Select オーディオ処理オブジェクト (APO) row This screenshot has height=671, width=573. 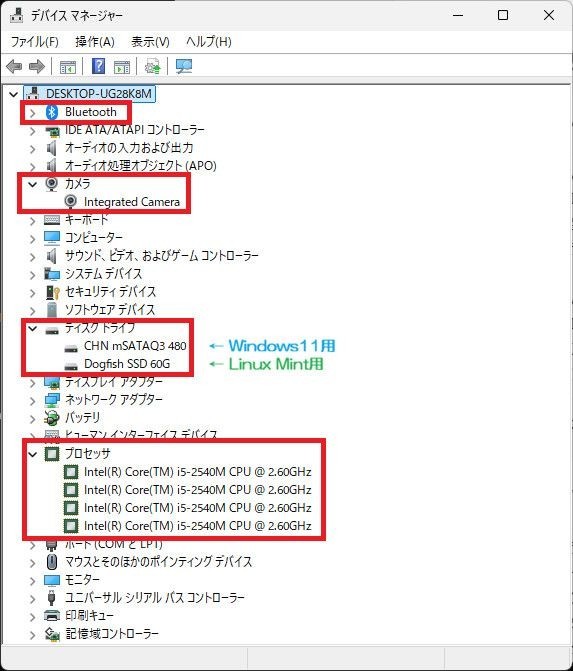tap(140, 166)
